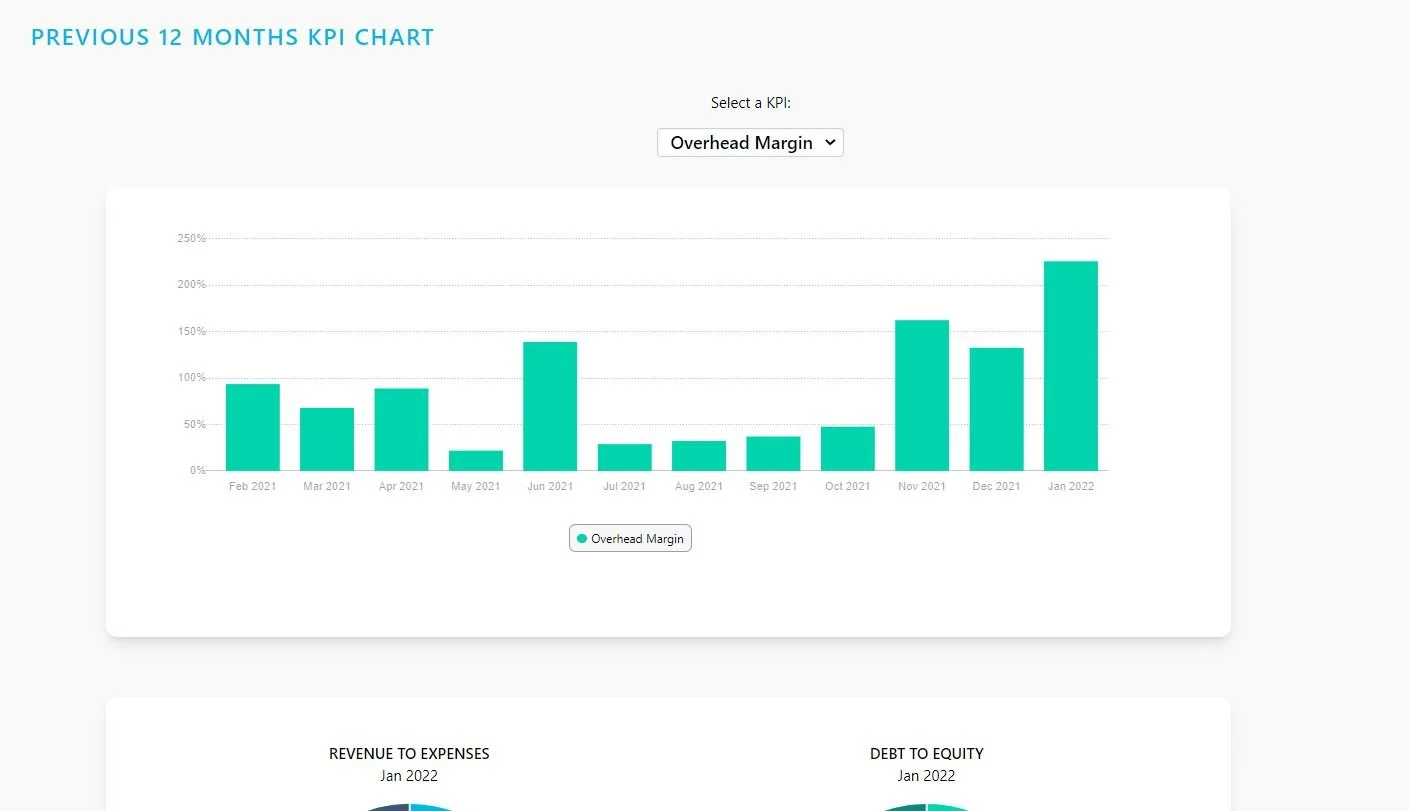The image size is (1409, 811).
Task: Click the Sep 2021 bar
Action: 773,453
